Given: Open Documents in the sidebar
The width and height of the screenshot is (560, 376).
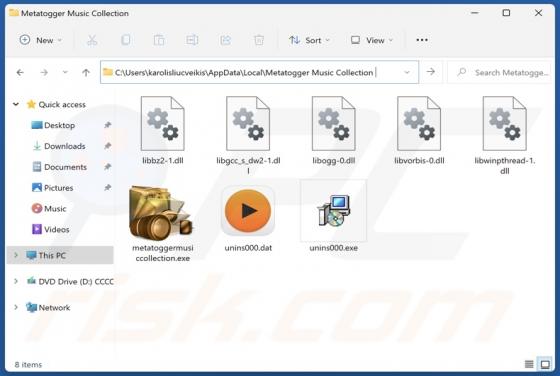Looking at the screenshot, I should click(x=60, y=167).
